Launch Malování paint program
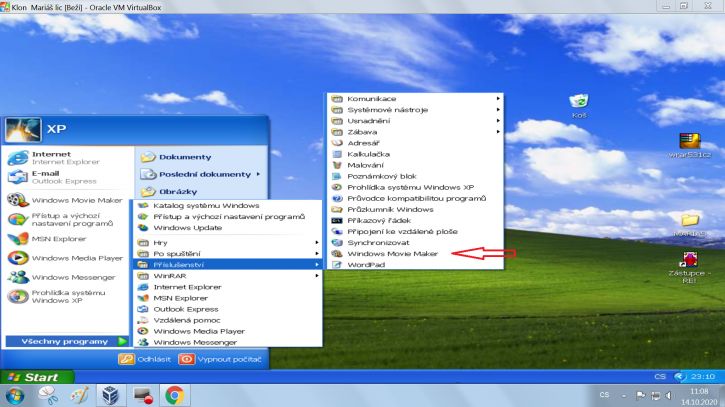The width and height of the screenshot is (725, 407). pos(415,165)
